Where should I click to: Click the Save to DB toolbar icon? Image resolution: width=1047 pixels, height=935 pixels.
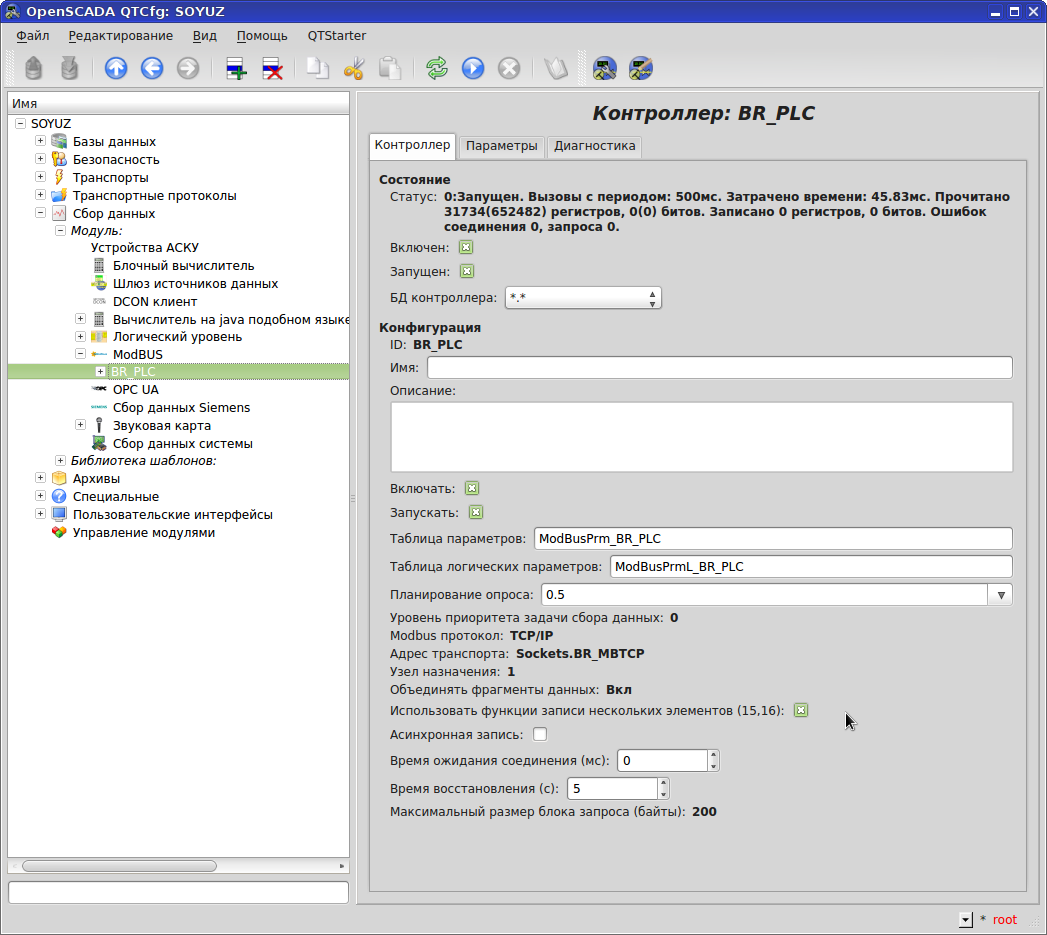(68, 68)
